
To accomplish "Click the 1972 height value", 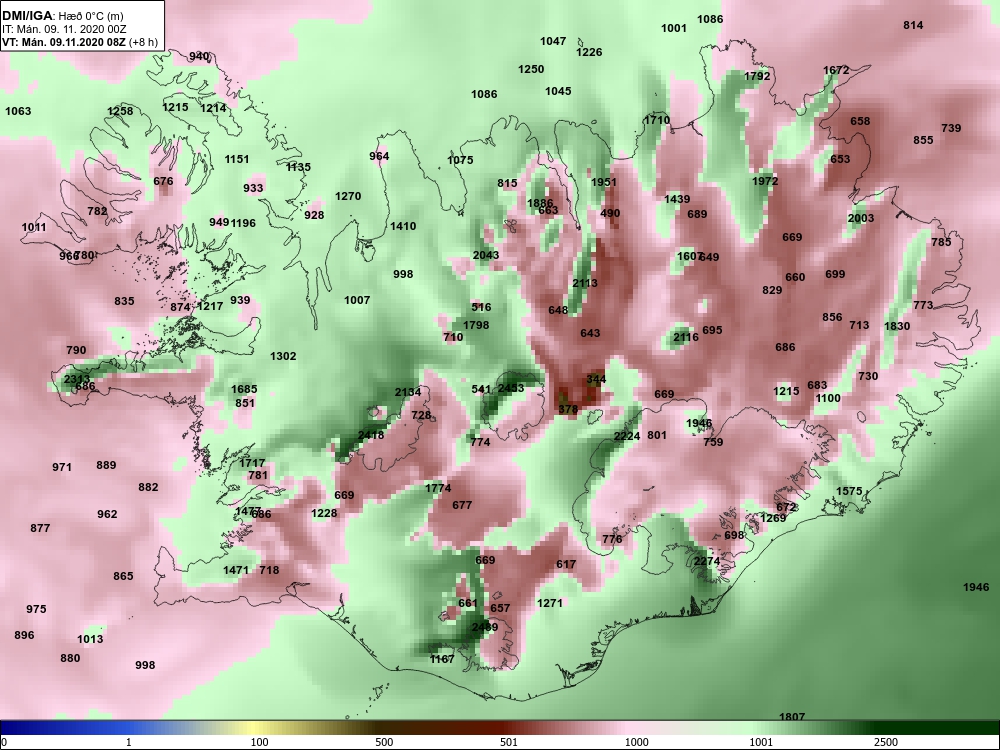I will (765, 181).
